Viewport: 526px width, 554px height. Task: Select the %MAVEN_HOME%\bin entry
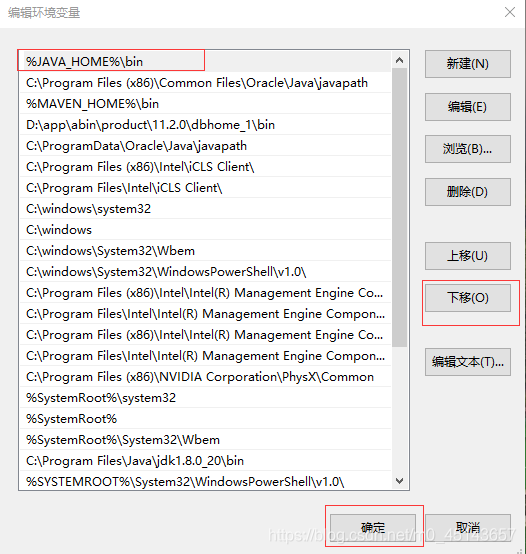[206, 104]
